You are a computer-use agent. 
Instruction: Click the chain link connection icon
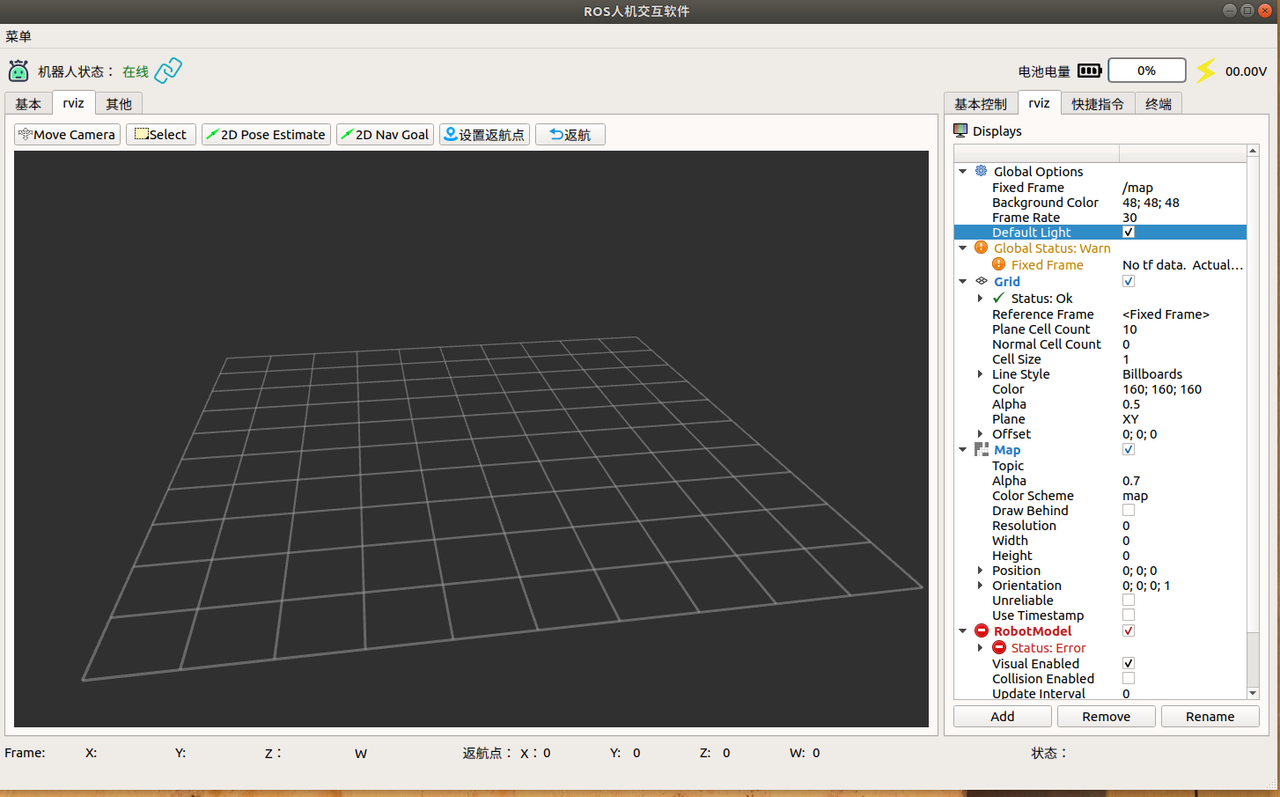coord(168,70)
